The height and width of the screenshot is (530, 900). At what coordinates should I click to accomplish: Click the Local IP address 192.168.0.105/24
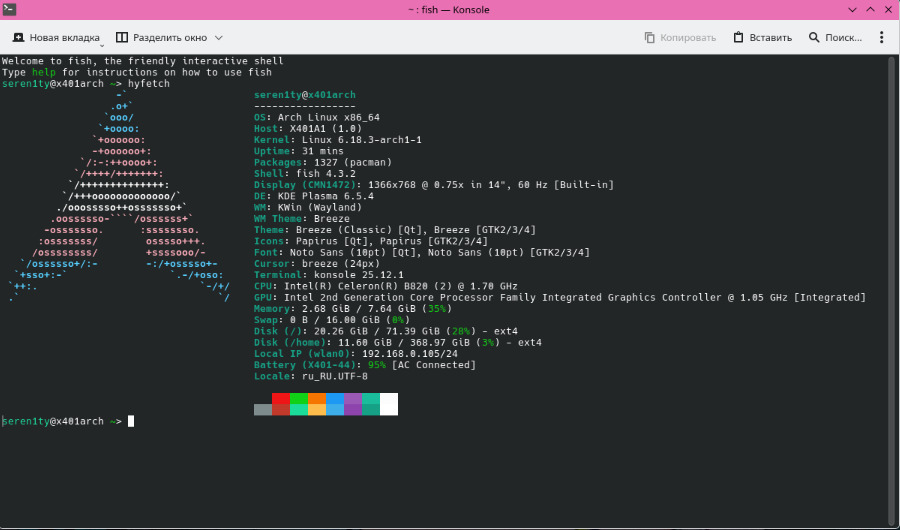tap(408, 353)
